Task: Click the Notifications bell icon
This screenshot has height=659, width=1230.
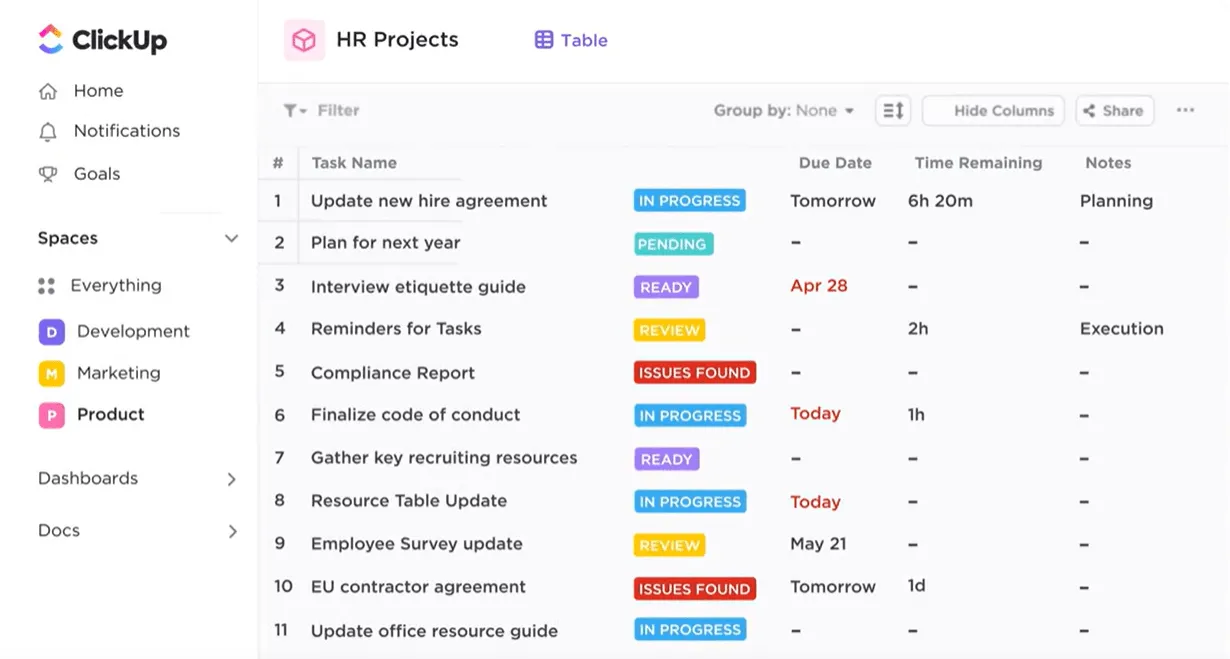Action: coord(47,131)
